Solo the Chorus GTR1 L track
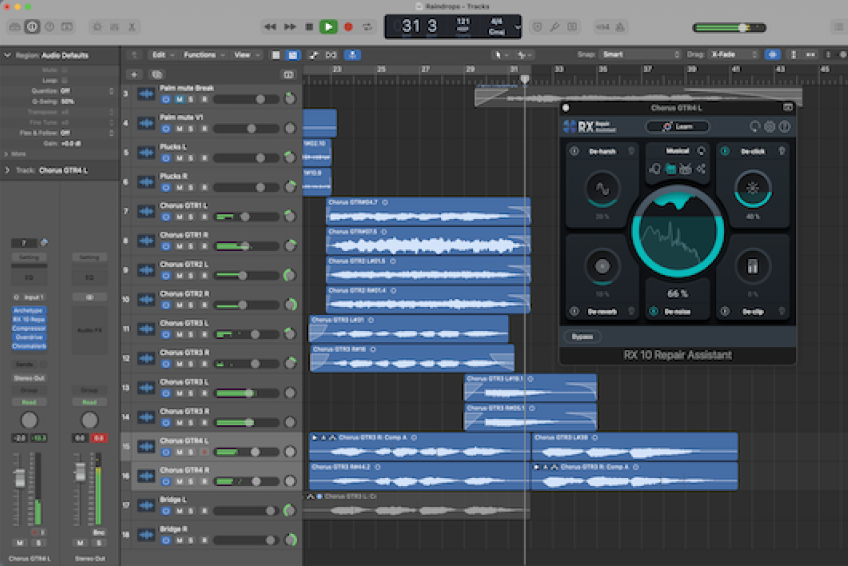 [x=191, y=217]
